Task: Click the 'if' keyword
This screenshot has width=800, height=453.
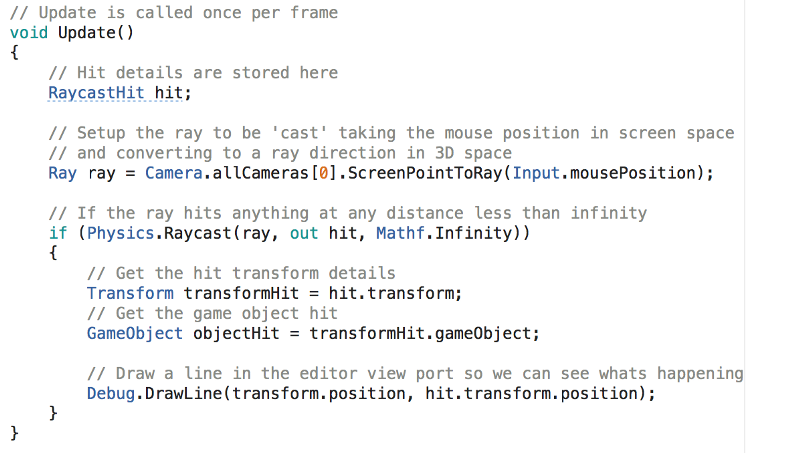Action: point(57,233)
